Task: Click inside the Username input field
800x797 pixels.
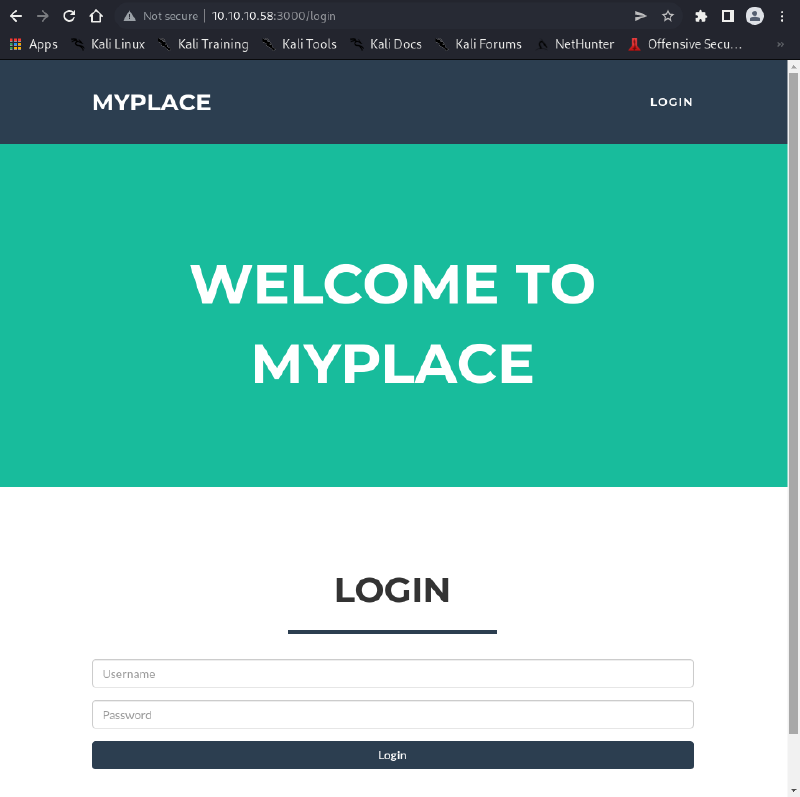Action: point(392,673)
